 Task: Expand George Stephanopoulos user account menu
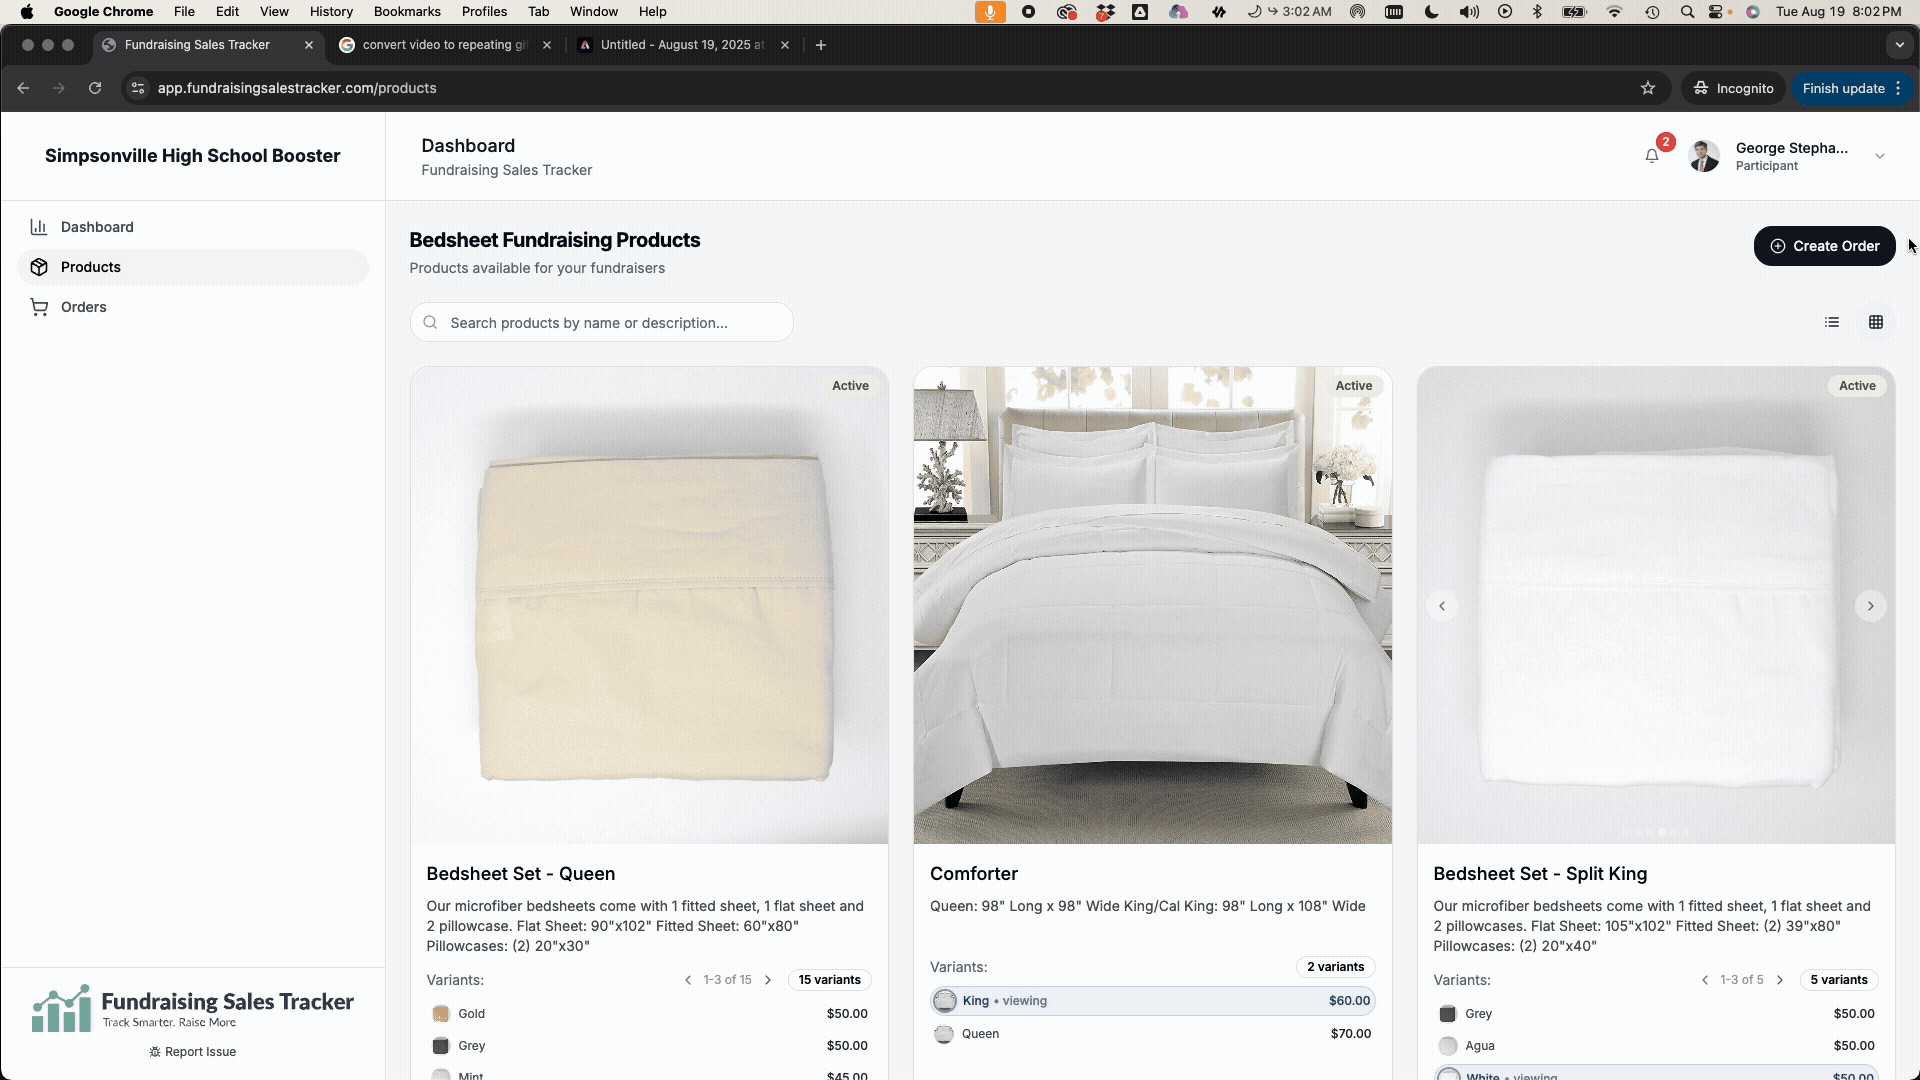coord(1878,156)
